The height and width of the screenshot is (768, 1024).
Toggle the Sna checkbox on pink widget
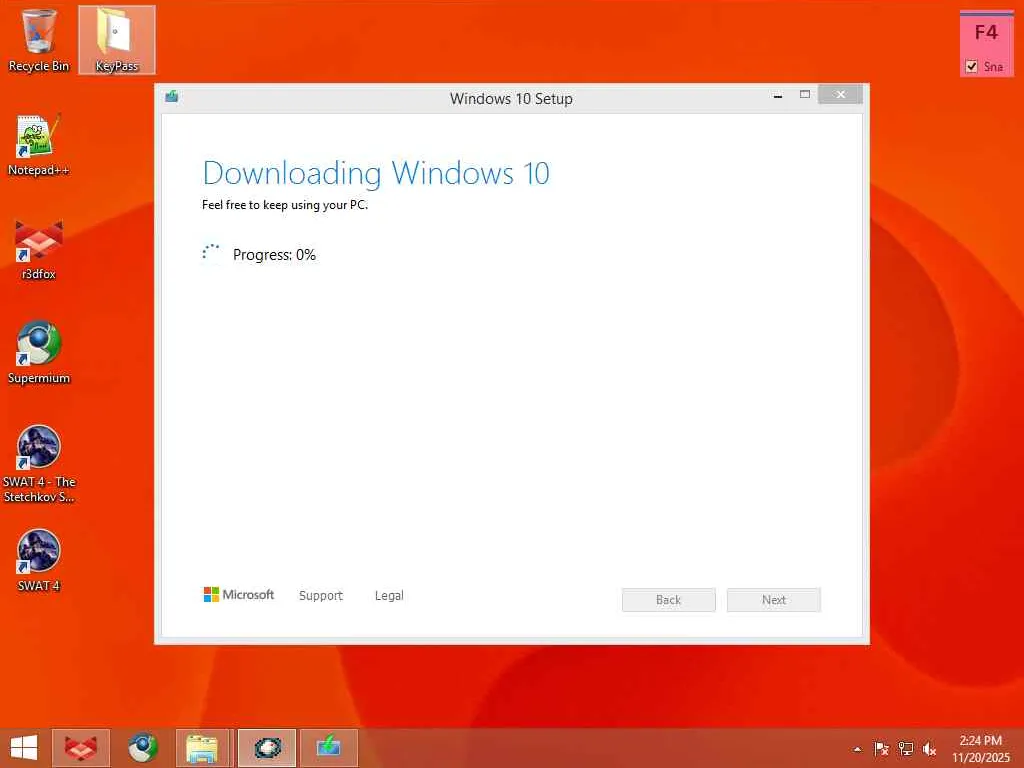[x=971, y=67]
